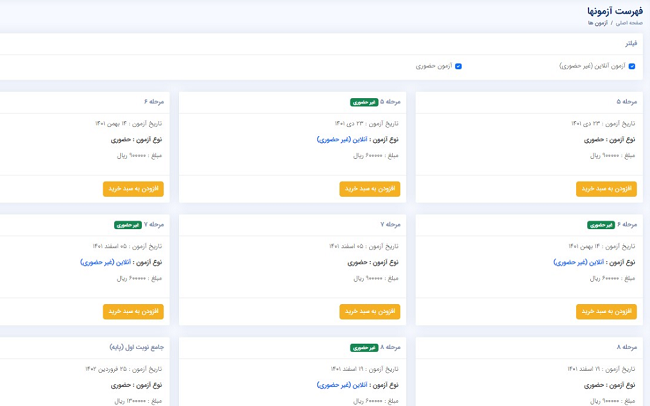The image size is (650, 406).
Task: Uncheck the آزمون آنلاین (غیر حضوری) filter checkbox
Action: coord(631,66)
